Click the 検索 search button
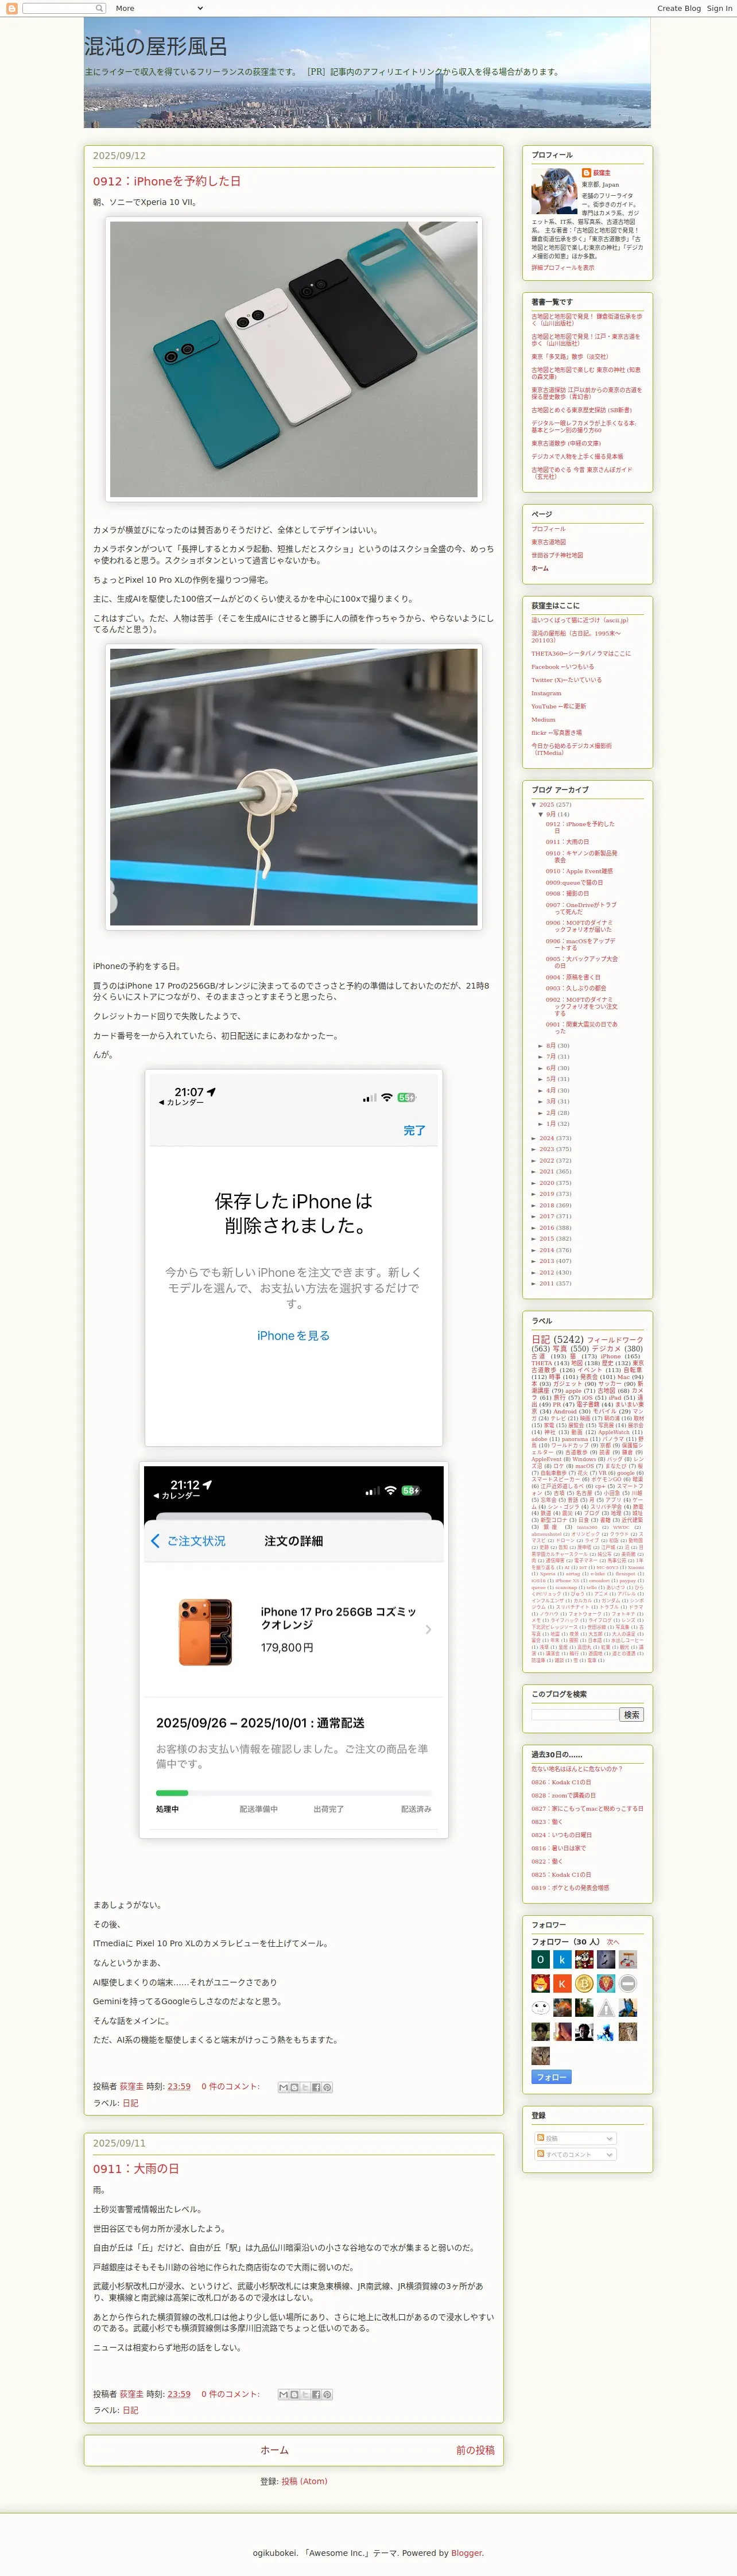 click(x=632, y=1714)
